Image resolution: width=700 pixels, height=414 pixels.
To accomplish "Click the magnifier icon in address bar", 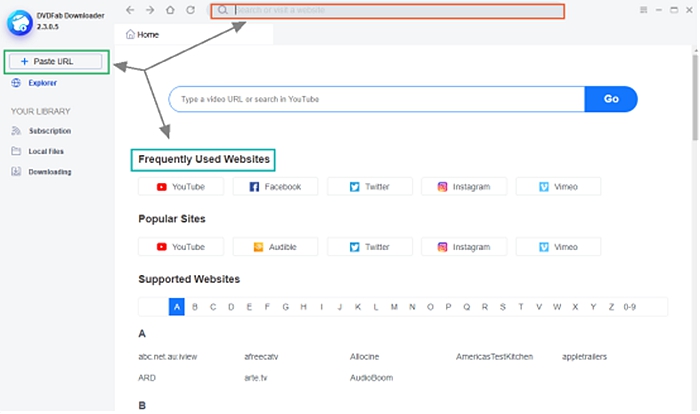I will tap(223, 10).
